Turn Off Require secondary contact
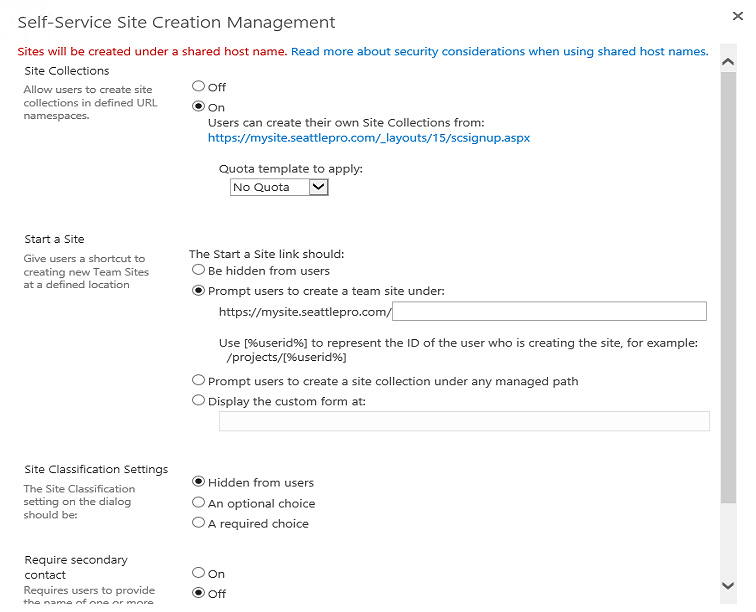The height and width of the screenshot is (612, 756). 198,593
